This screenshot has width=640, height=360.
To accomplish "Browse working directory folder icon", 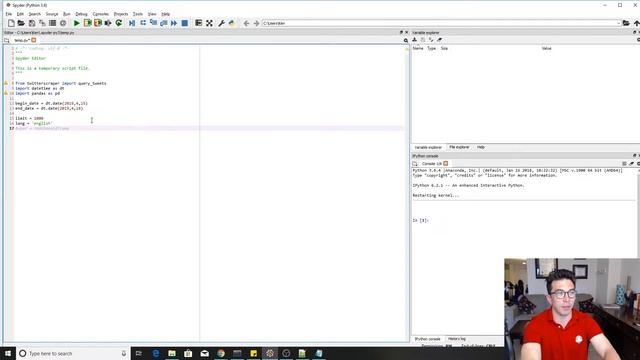I will pyautogui.click(x=626, y=23).
